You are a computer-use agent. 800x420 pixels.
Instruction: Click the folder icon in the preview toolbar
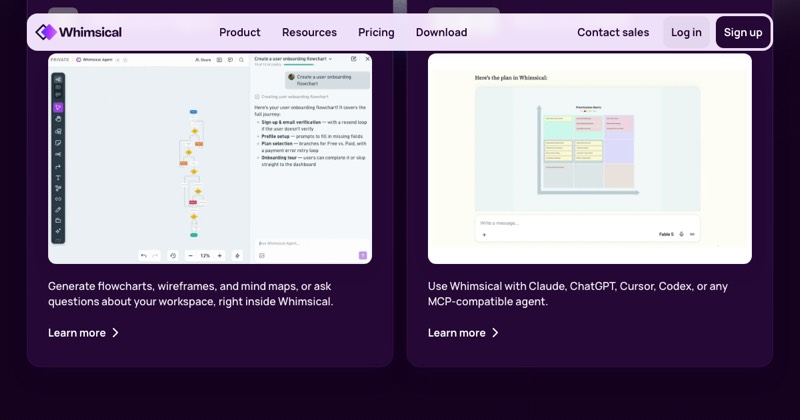point(58,220)
